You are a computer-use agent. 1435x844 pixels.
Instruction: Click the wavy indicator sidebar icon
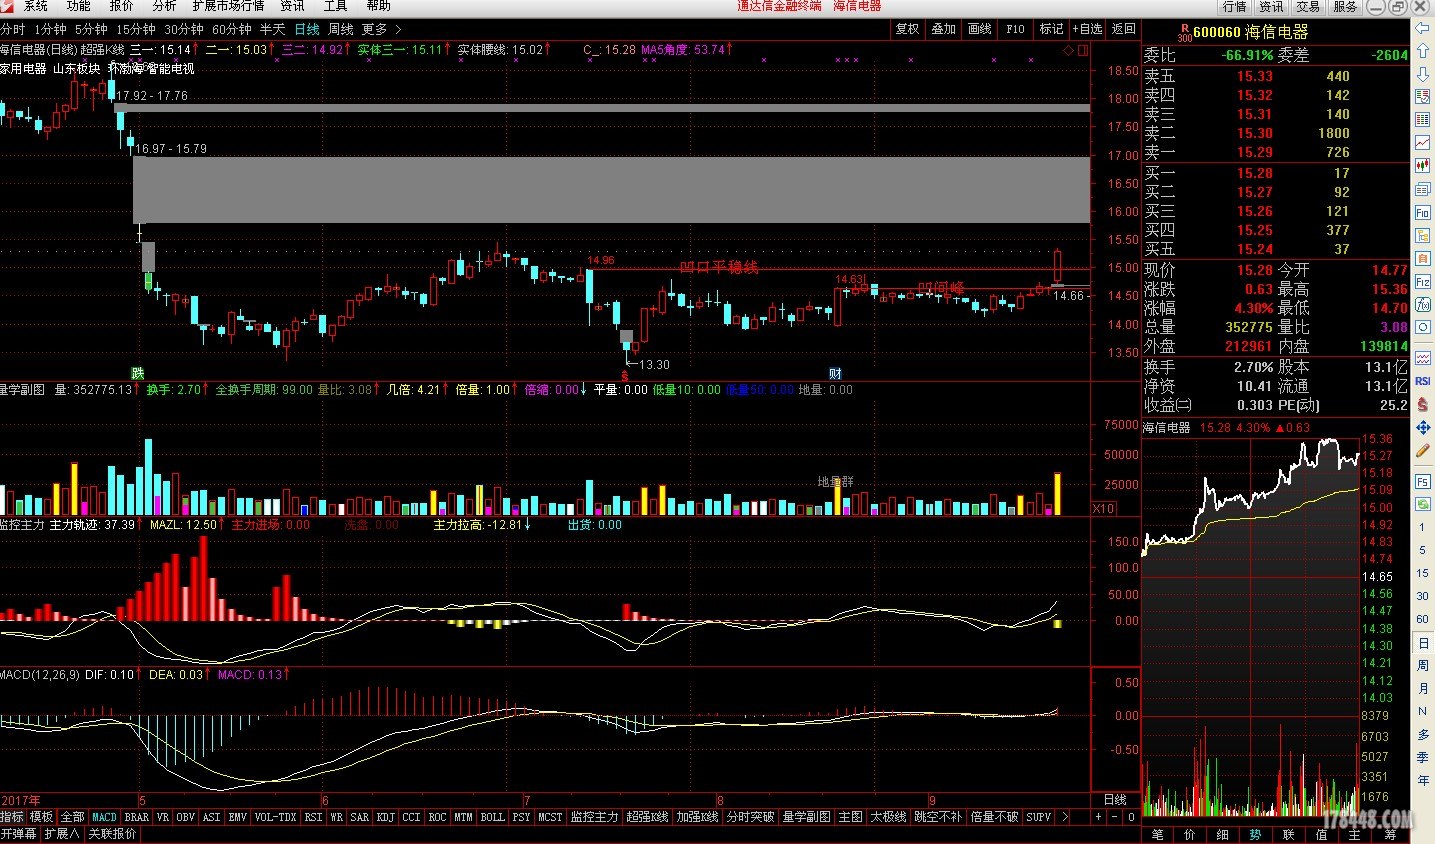click(1422, 358)
